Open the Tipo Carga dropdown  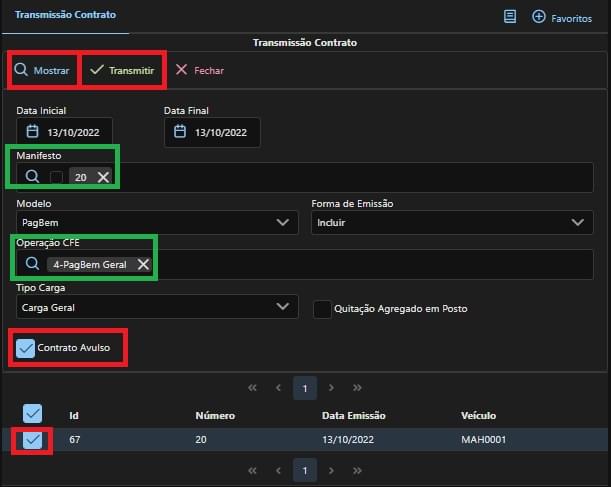coord(157,308)
